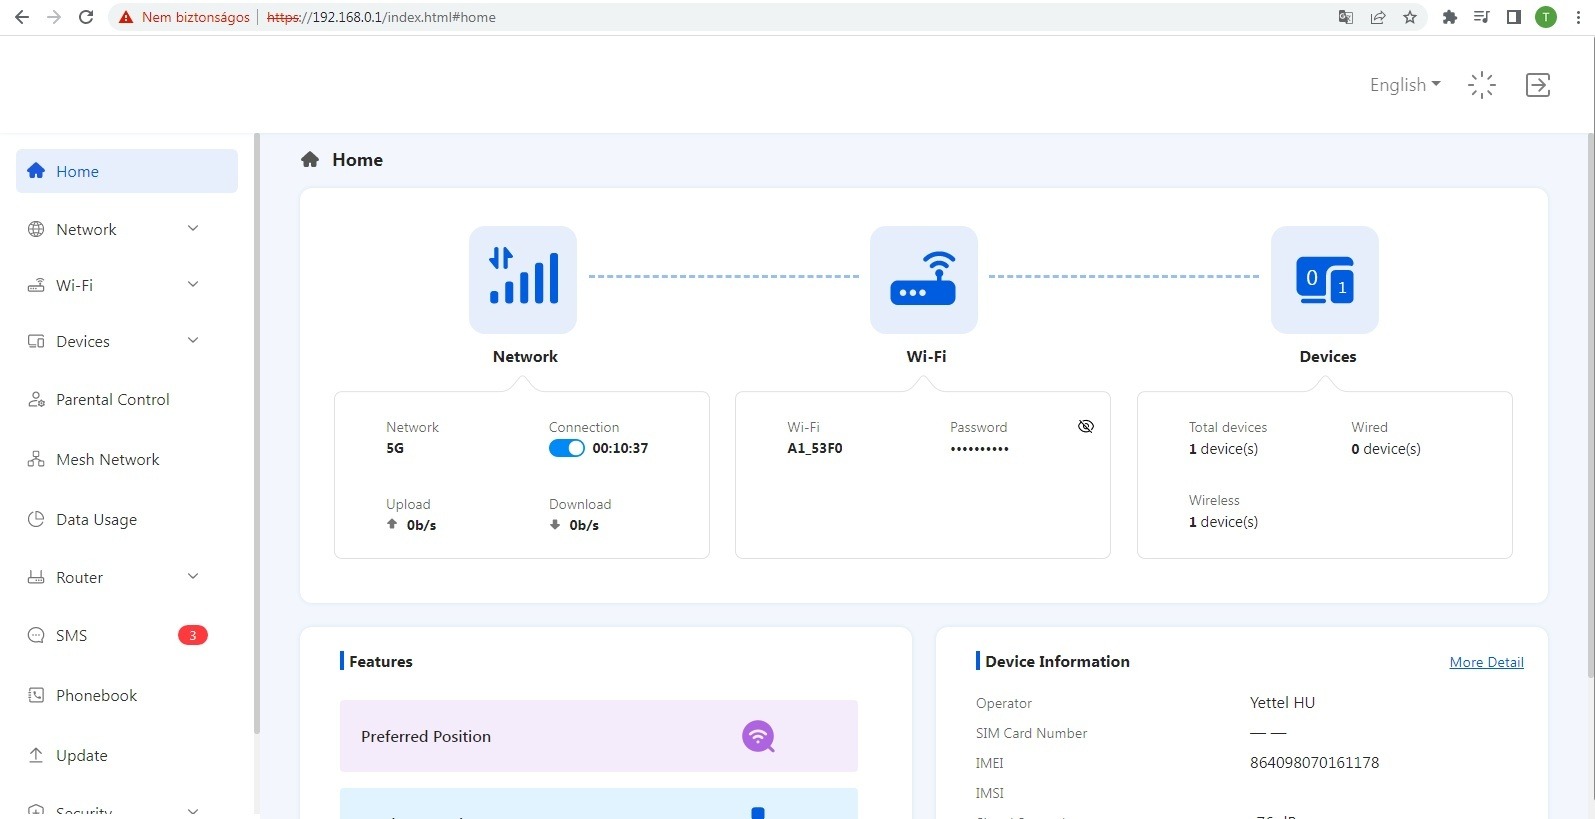Click the Preferred Position Wi-Fi search icon
The image size is (1595, 819).
coord(758,737)
